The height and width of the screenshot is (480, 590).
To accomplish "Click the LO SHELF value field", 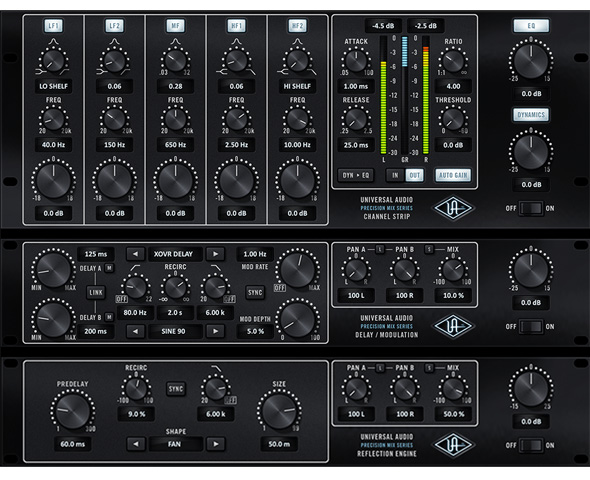I will click(53, 86).
